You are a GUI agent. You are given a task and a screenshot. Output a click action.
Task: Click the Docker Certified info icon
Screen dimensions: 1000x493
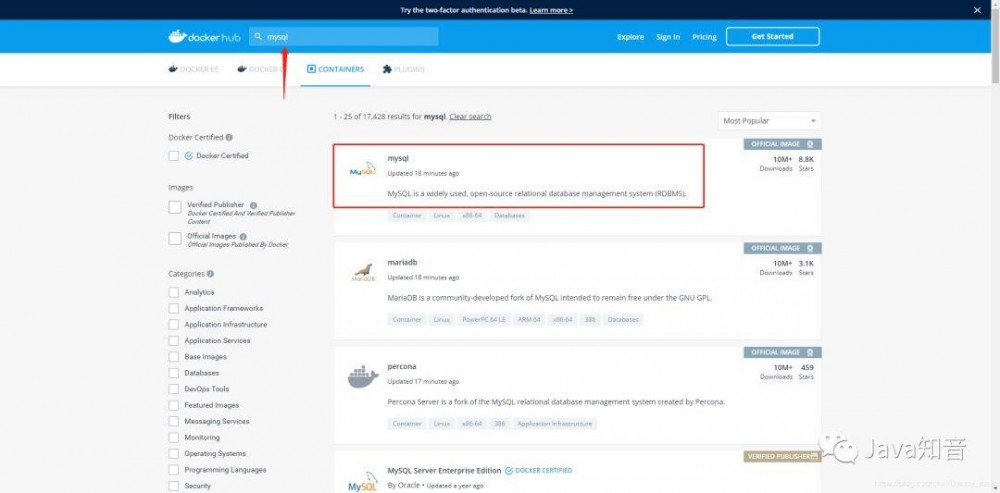pyautogui.click(x=229, y=137)
